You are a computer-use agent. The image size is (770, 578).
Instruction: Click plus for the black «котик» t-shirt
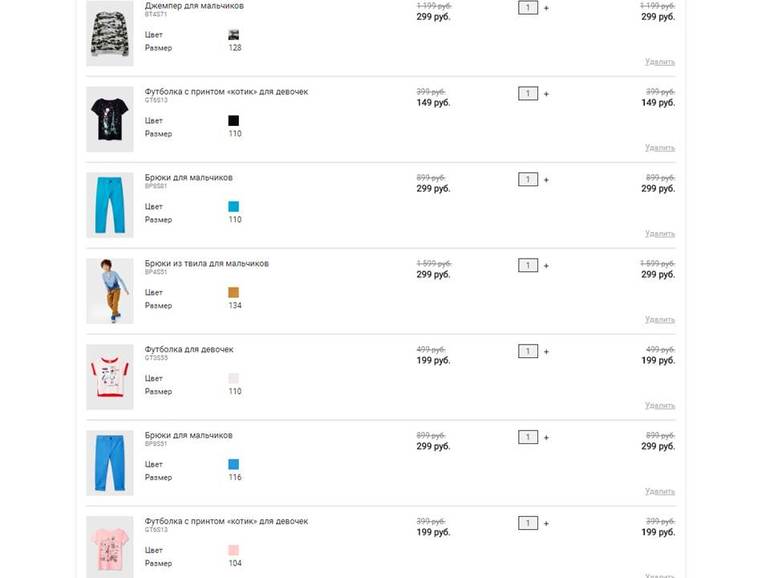(546, 94)
